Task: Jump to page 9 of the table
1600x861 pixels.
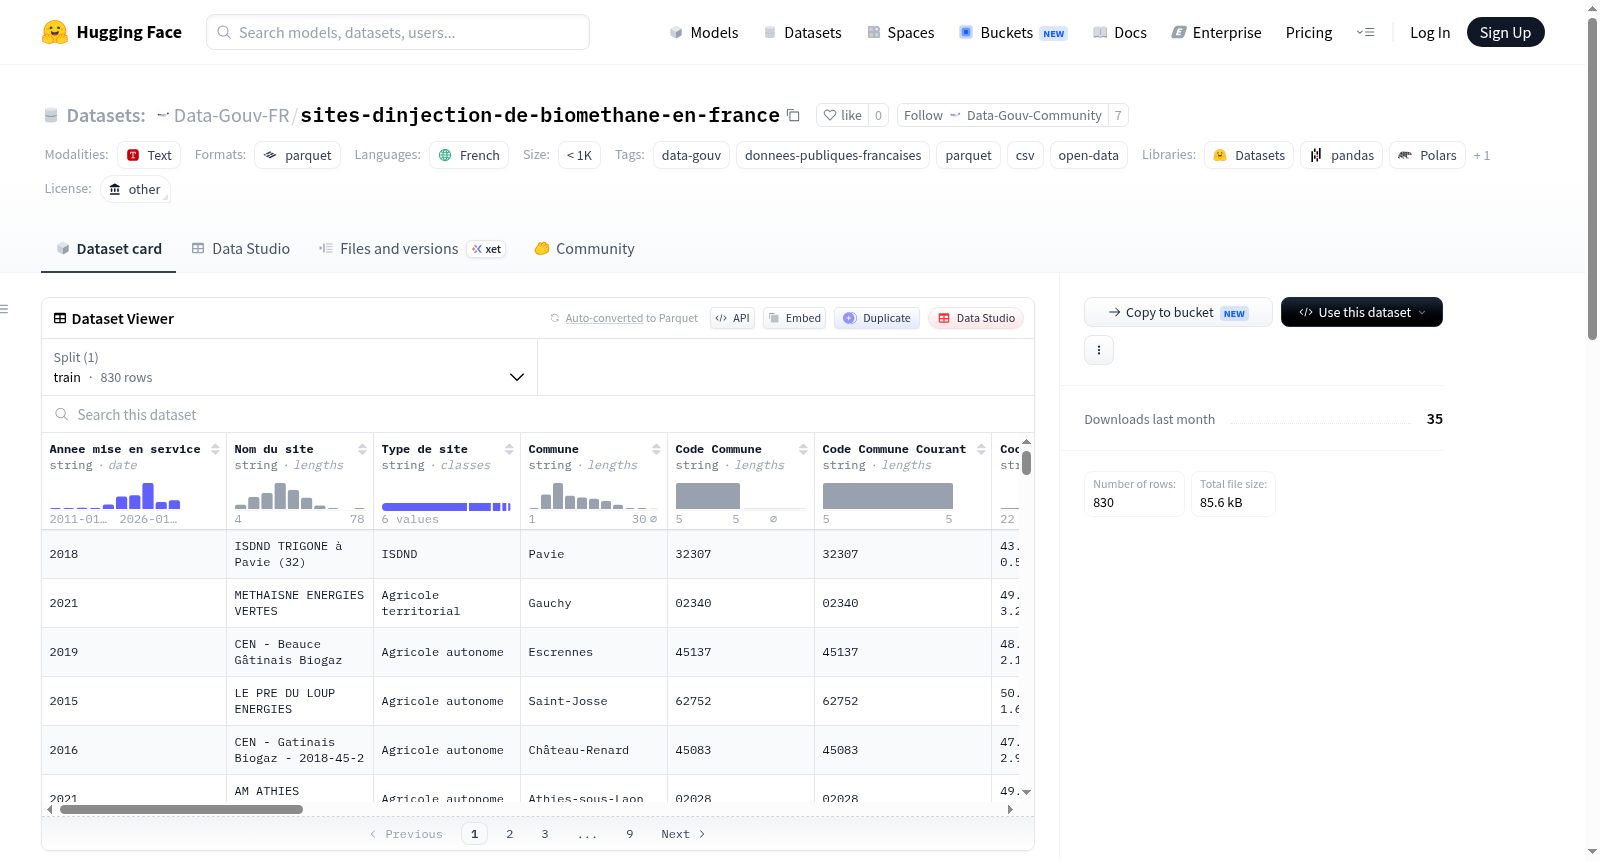Action: 630,834
